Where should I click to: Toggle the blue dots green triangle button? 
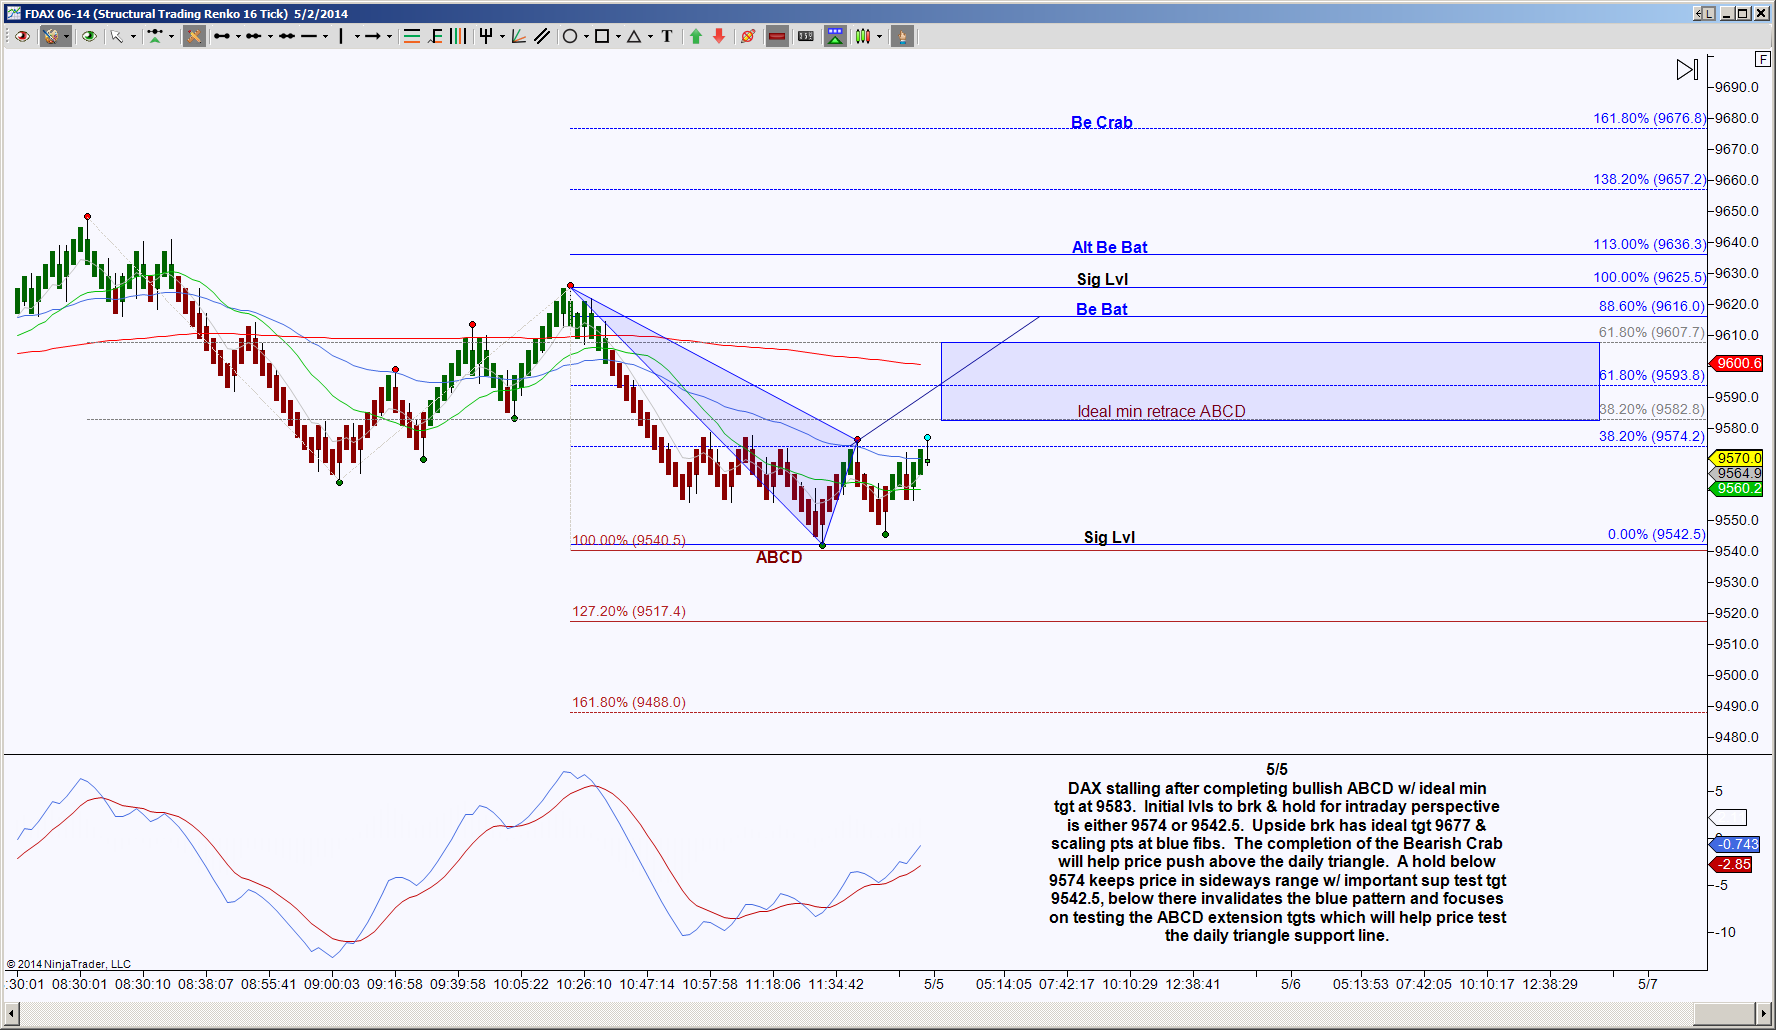(835, 36)
